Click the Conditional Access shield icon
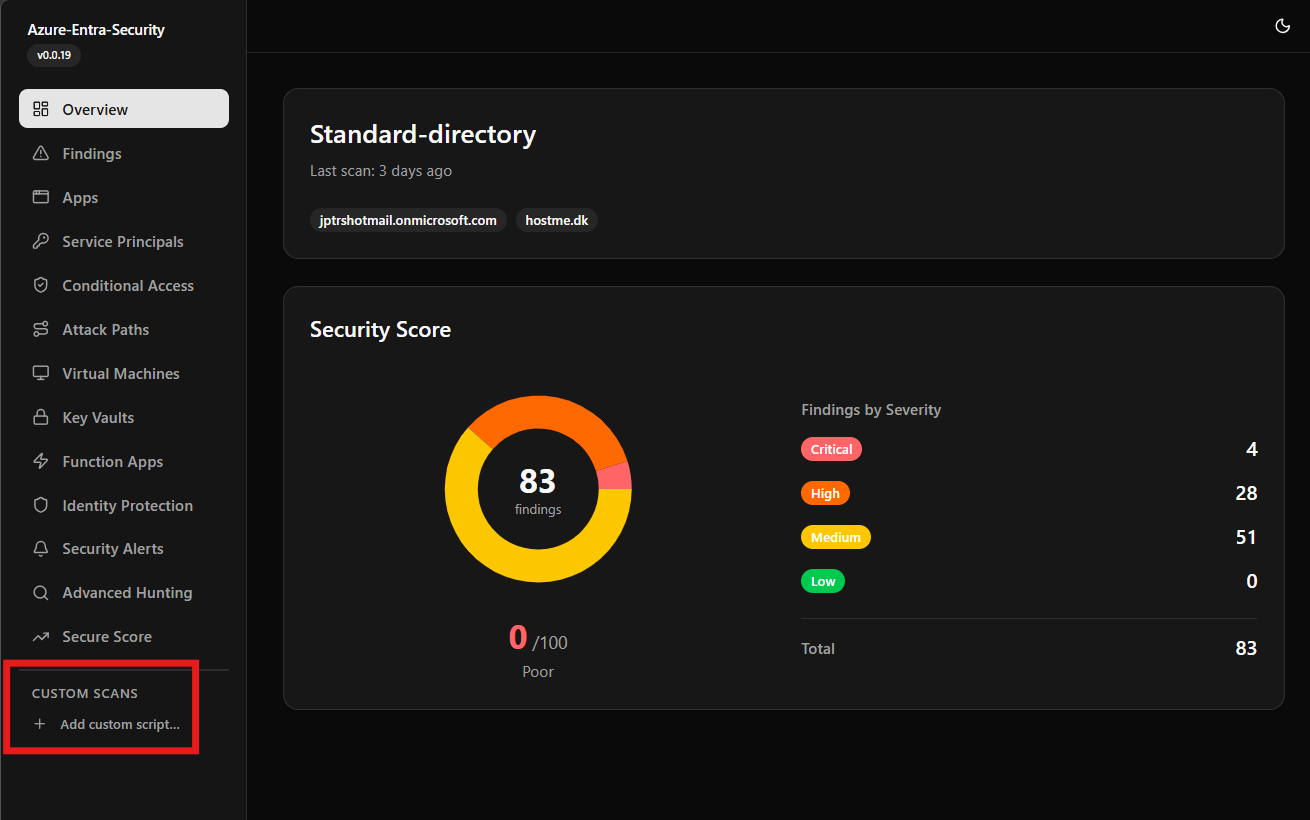This screenshot has width=1310, height=820. pos(41,285)
